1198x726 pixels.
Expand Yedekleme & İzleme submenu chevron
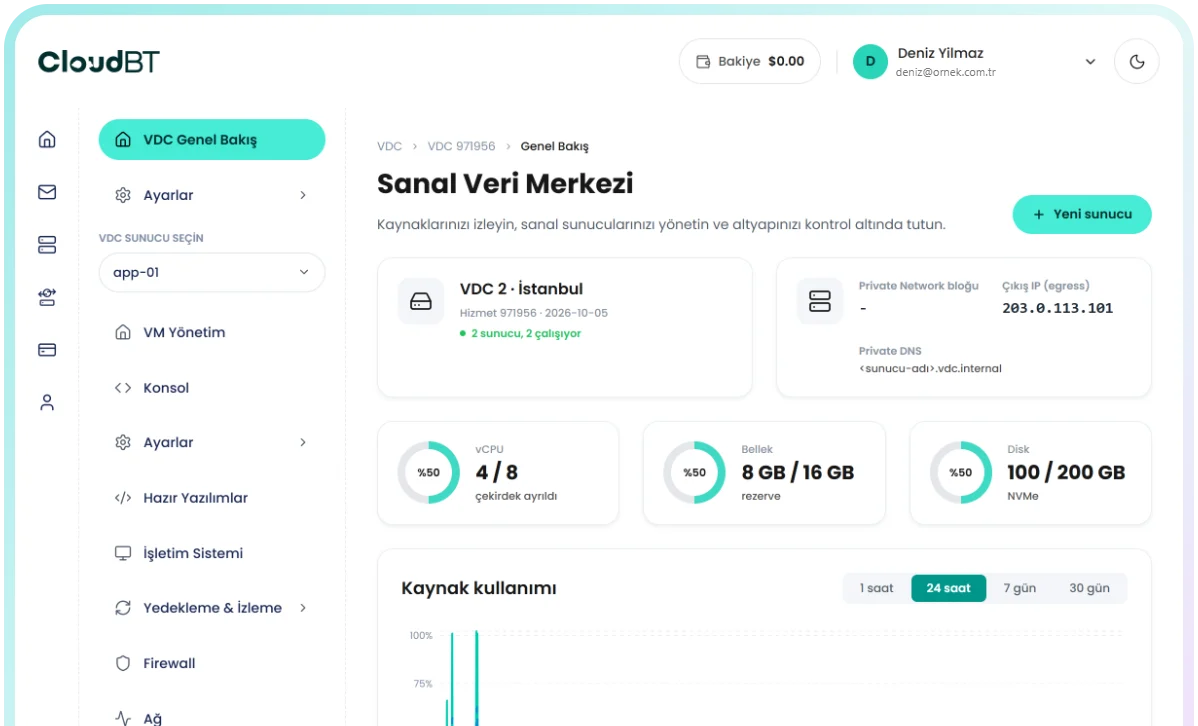[x=303, y=608]
